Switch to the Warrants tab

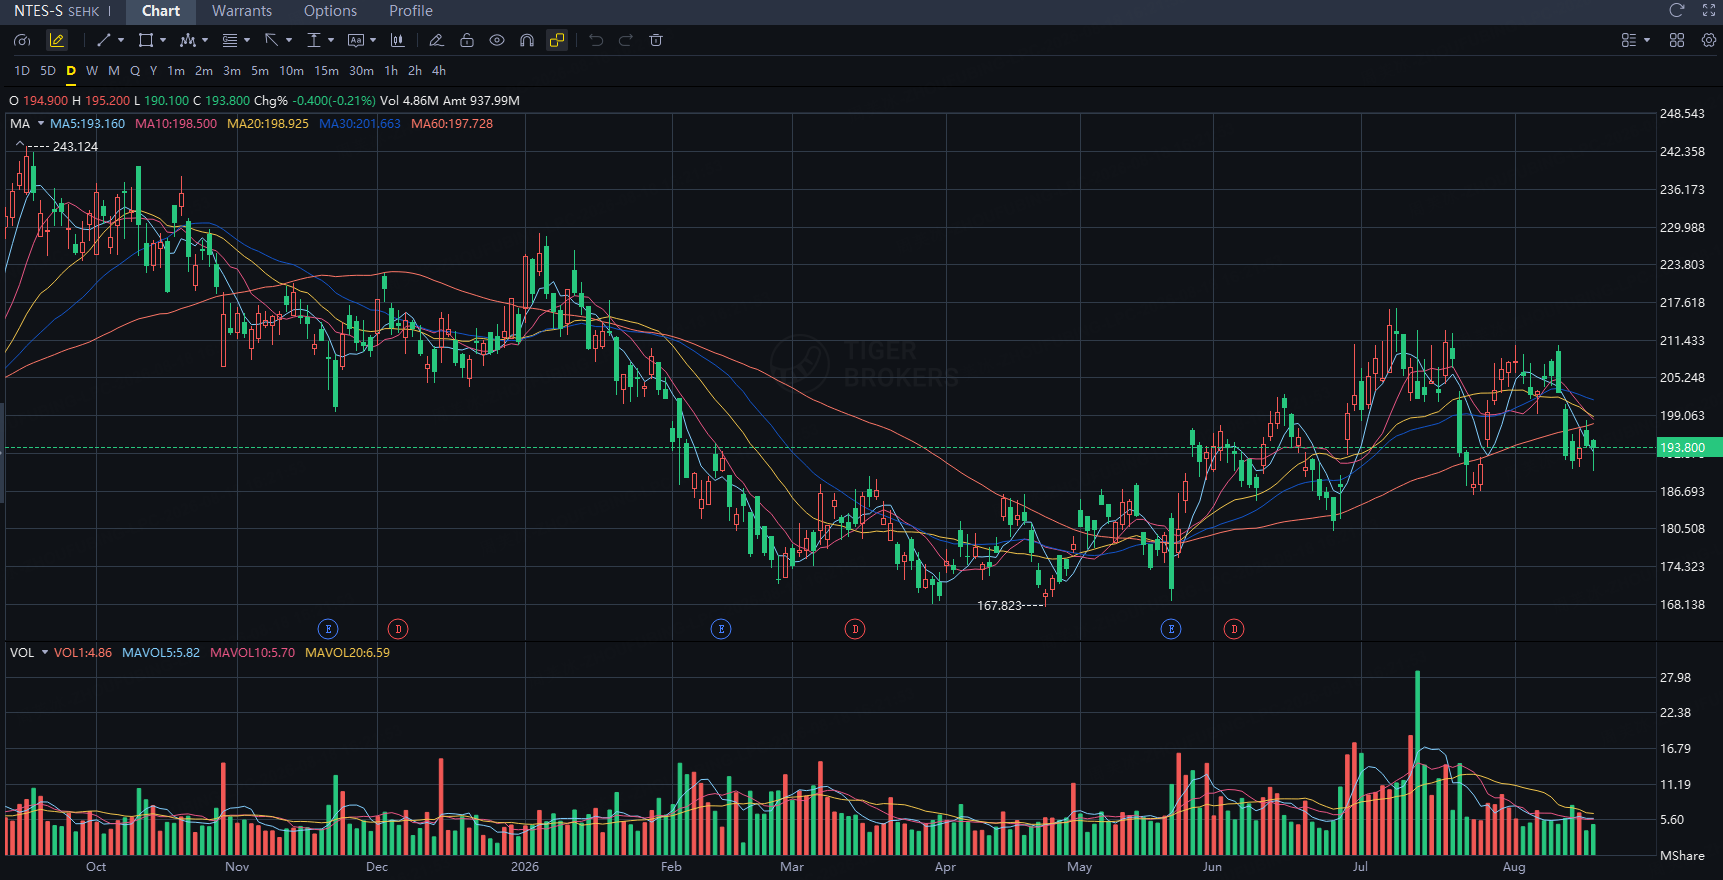pos(242,11)
